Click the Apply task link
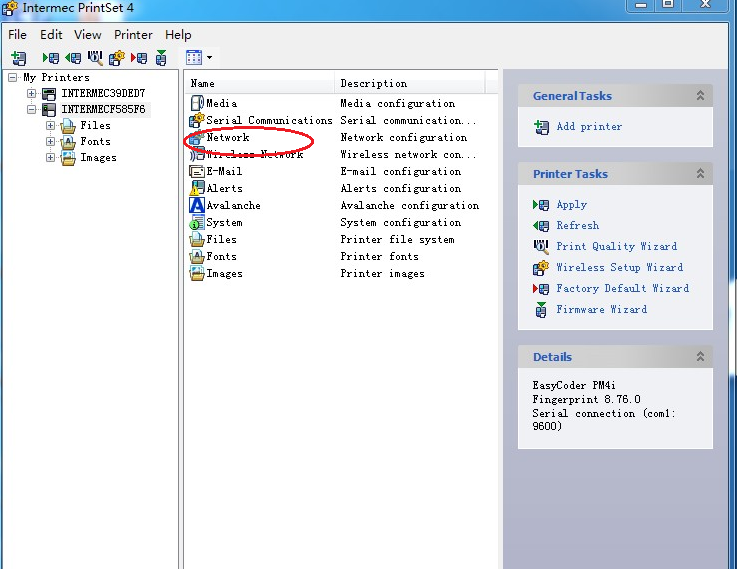Viewport: 748px width, 569px height. point(571,205)
